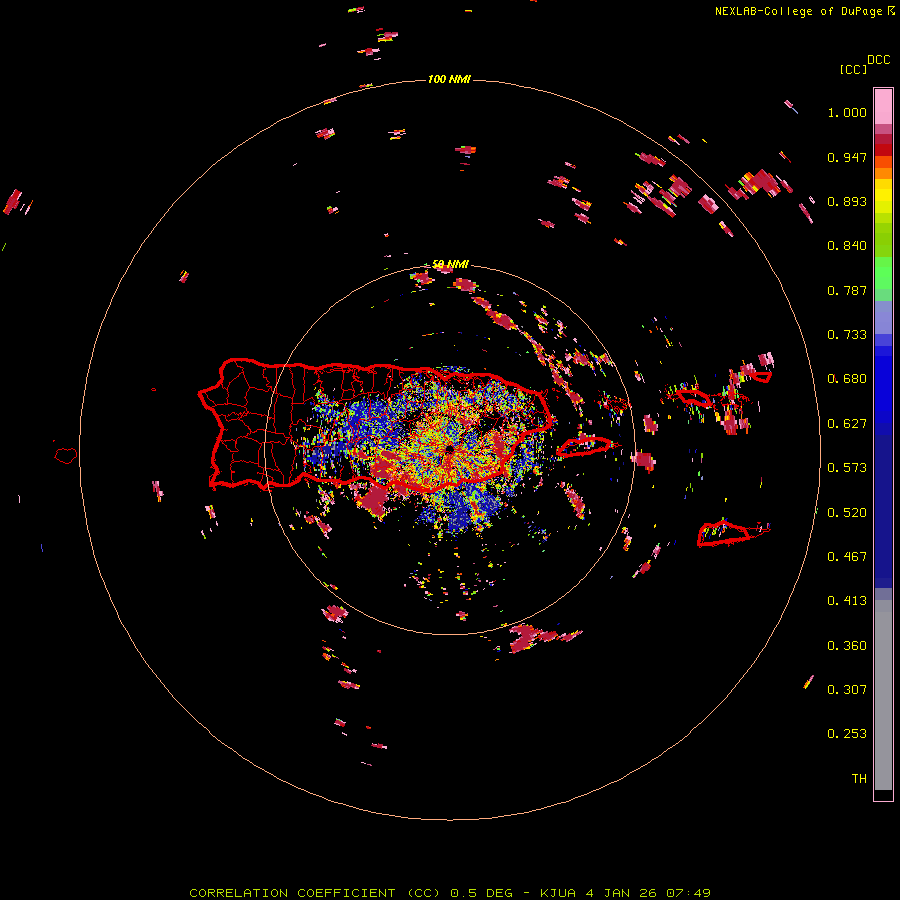Select the 0.253 legend value
This screenshot has height=900, width=900.
847,734
